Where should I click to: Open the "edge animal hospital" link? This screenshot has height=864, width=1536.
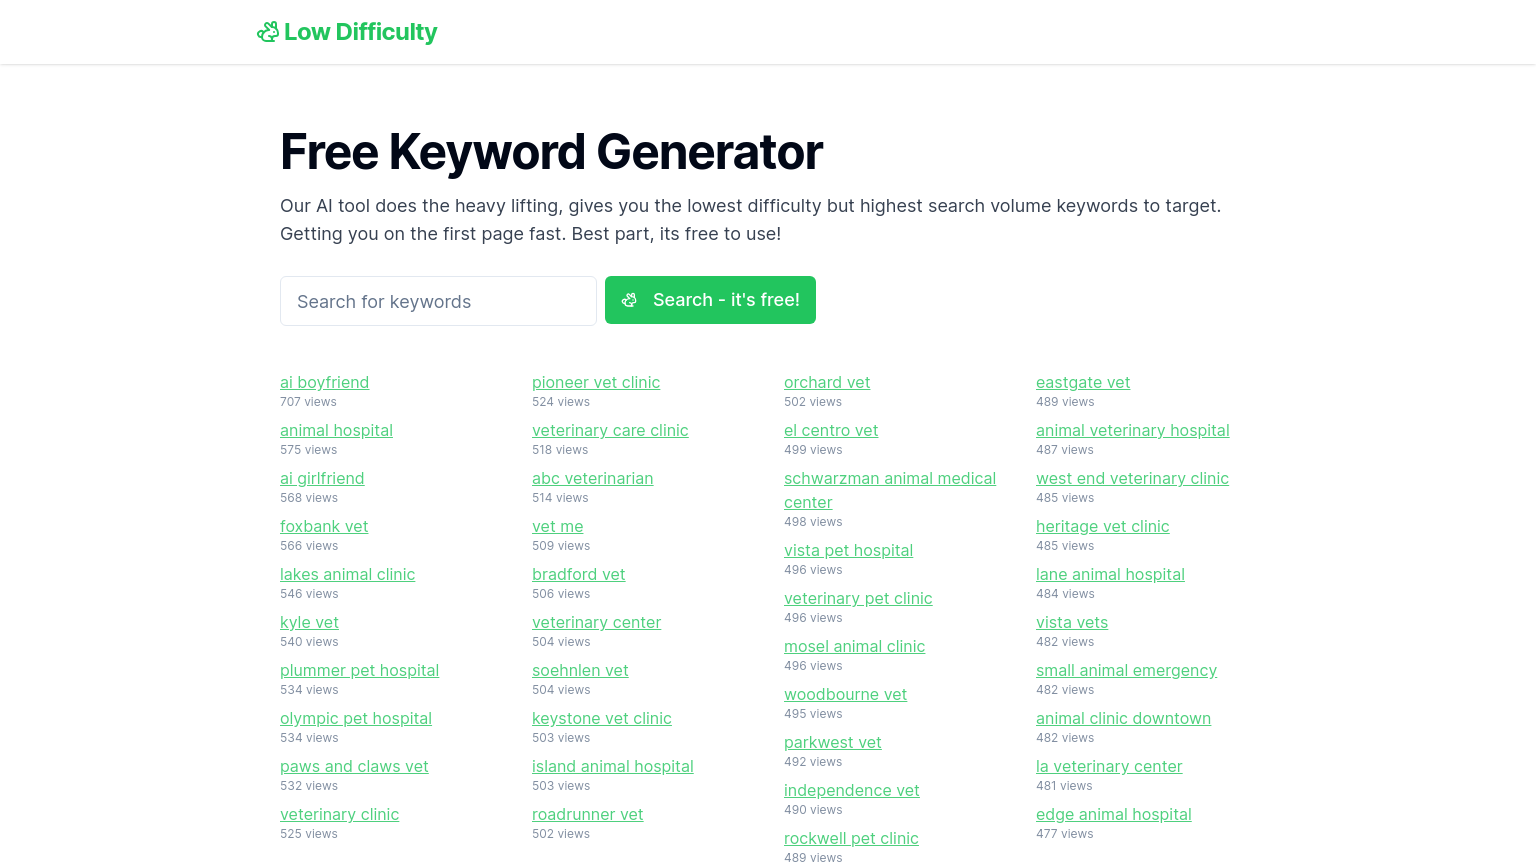pos(1113,814)
